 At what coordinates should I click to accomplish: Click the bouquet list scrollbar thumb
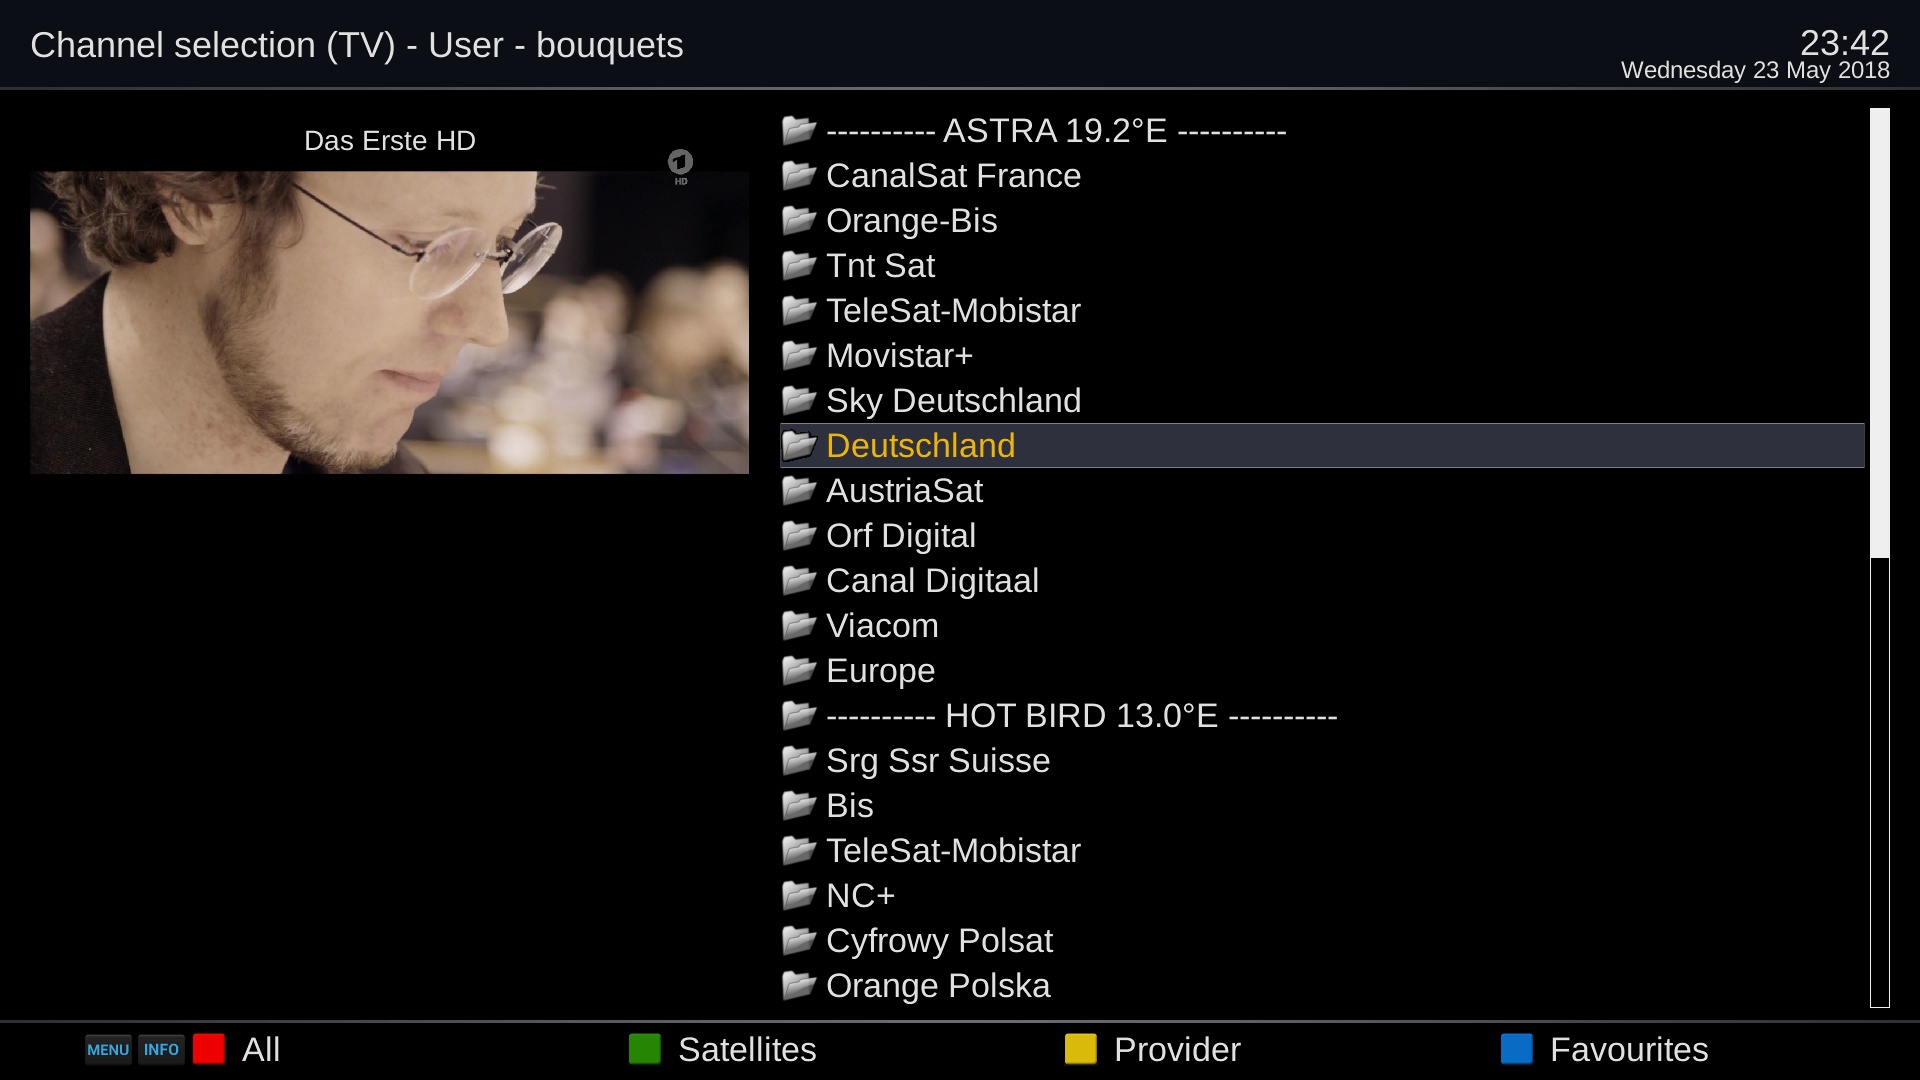pos(1880,333)
